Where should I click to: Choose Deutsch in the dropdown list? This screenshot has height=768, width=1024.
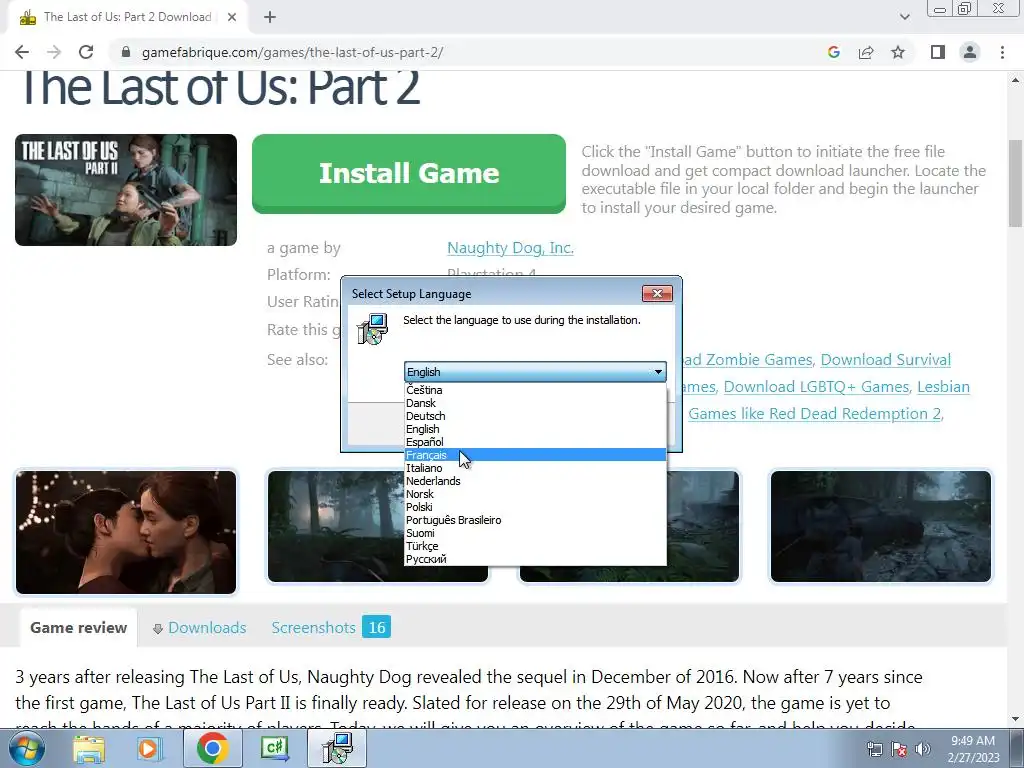535,416
